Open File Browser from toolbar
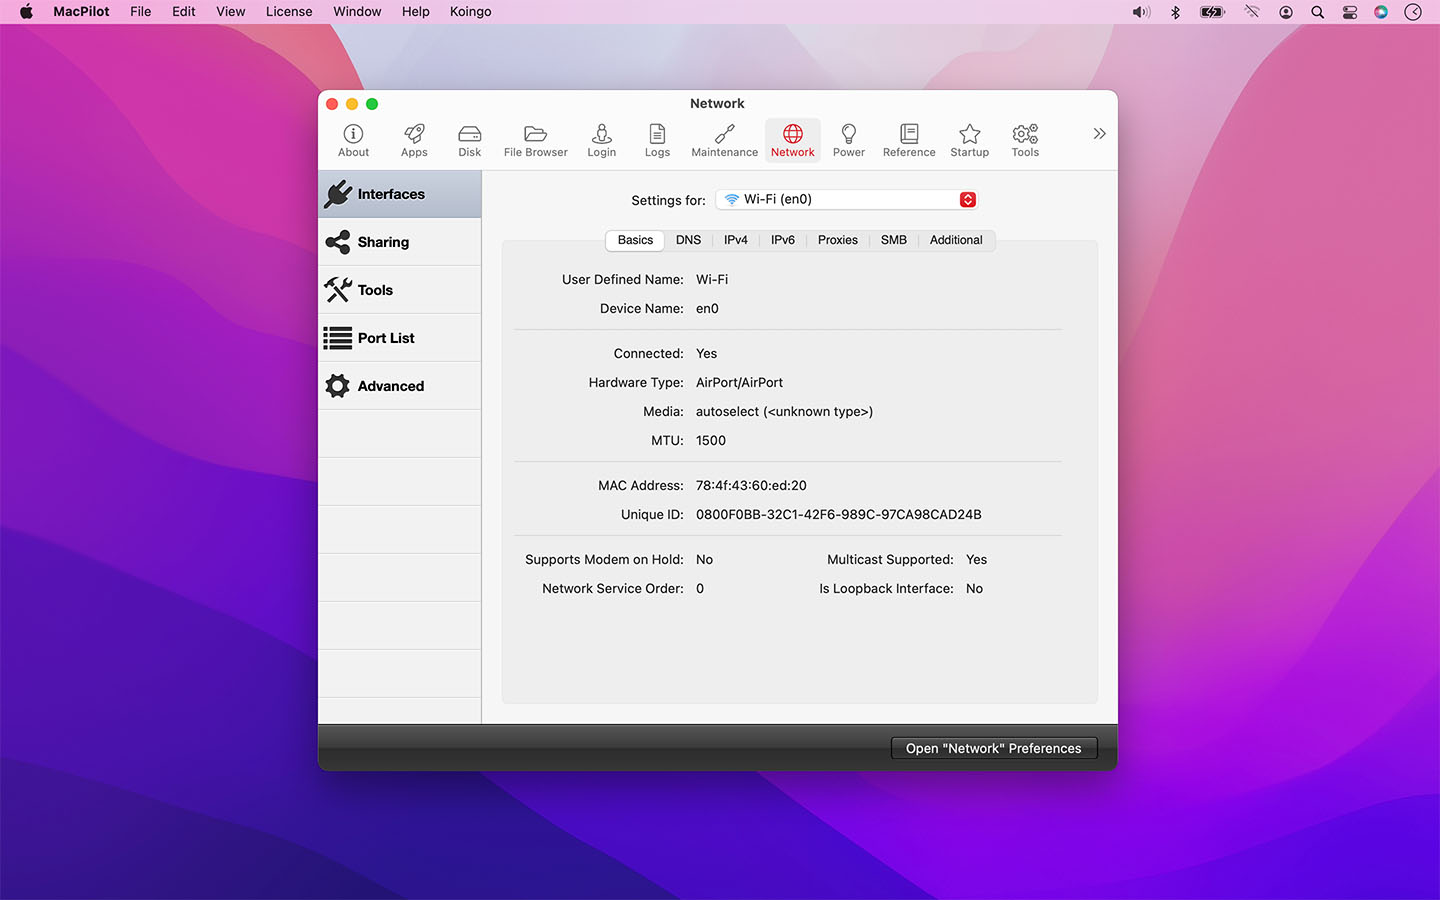1440x900 pixels. (535, 140)
